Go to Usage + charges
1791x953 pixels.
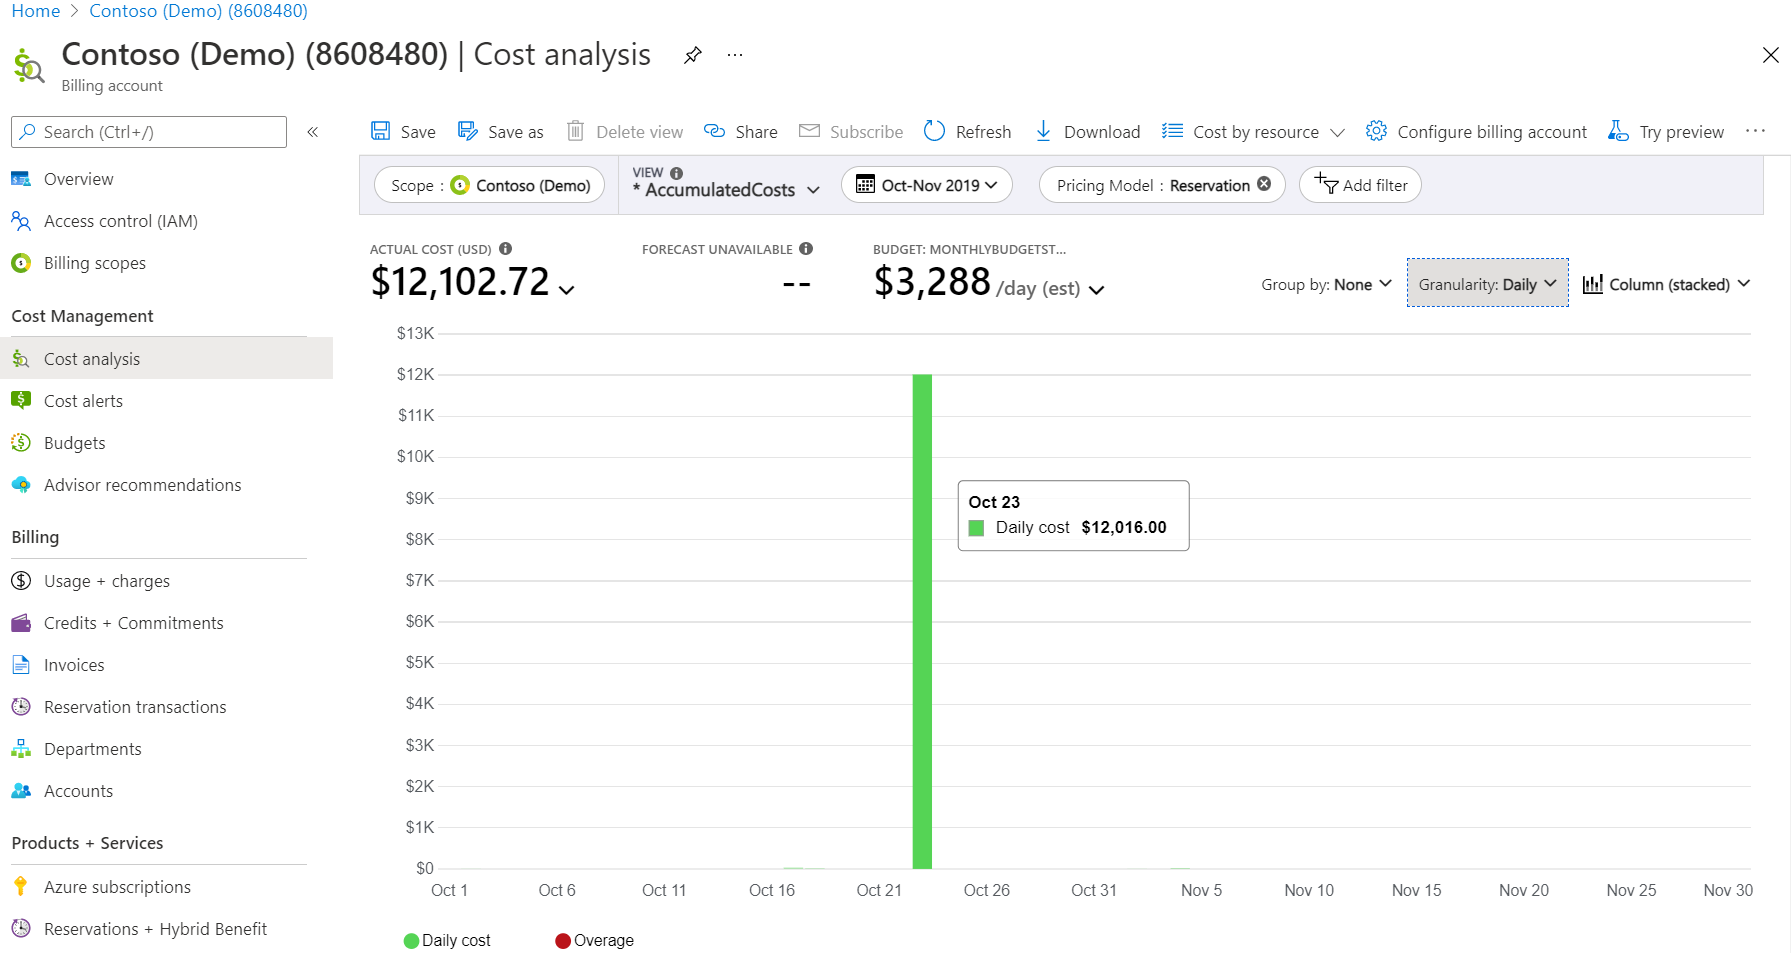[106, 581]
